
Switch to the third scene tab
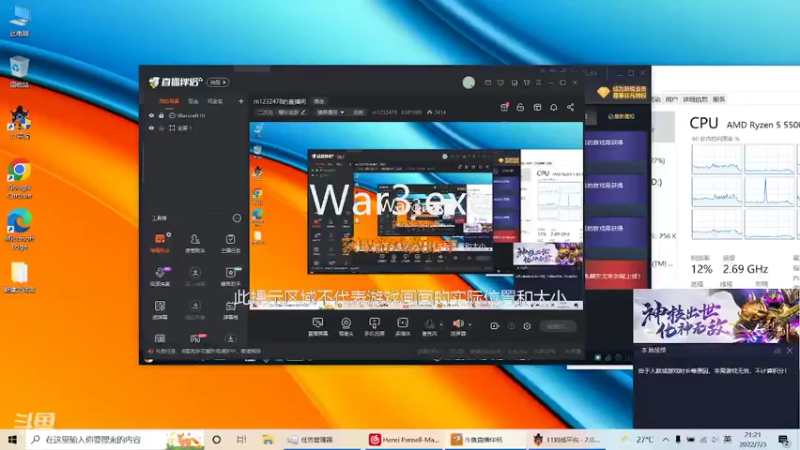click(215, 102)
